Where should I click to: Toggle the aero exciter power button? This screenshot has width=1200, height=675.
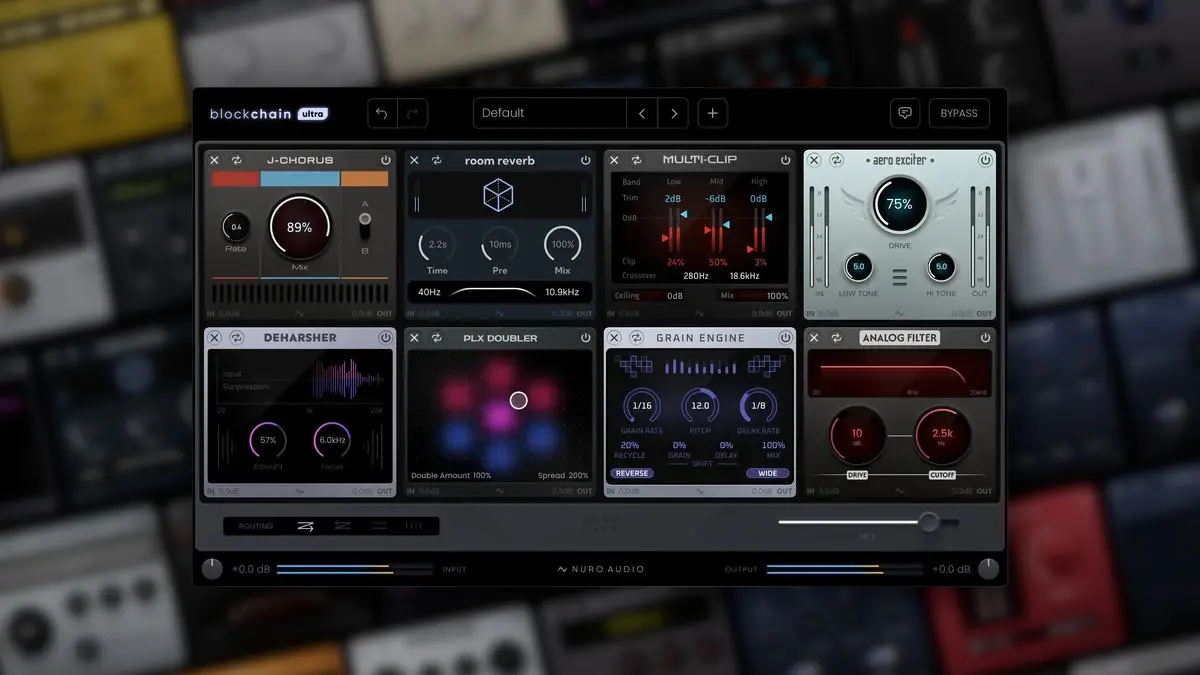985,160
